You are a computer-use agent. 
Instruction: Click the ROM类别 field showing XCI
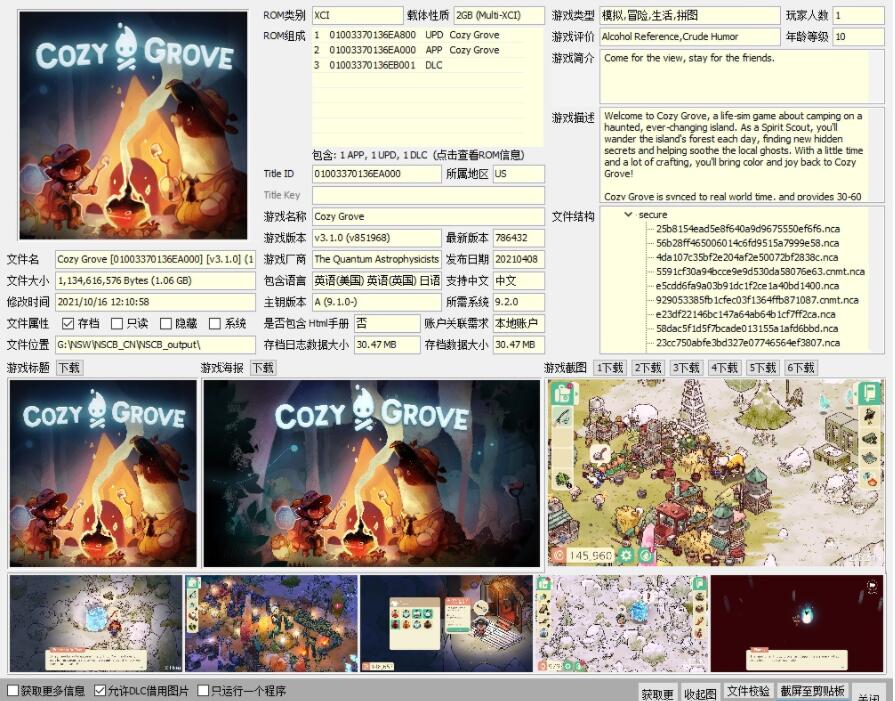(357, 15)
